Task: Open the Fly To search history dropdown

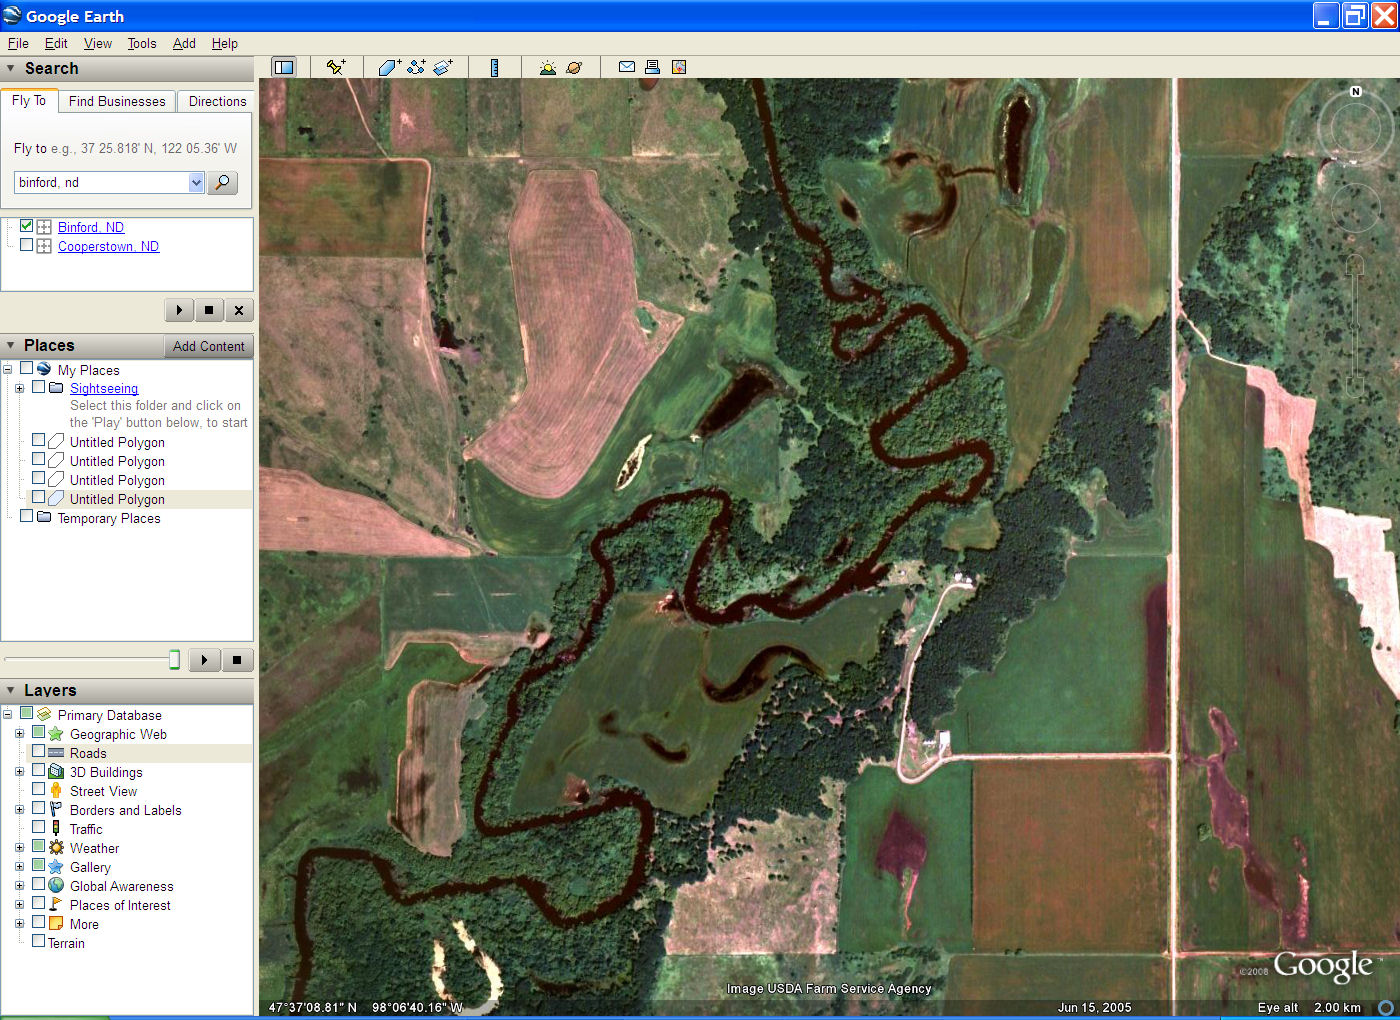Action: click(196, 182)
